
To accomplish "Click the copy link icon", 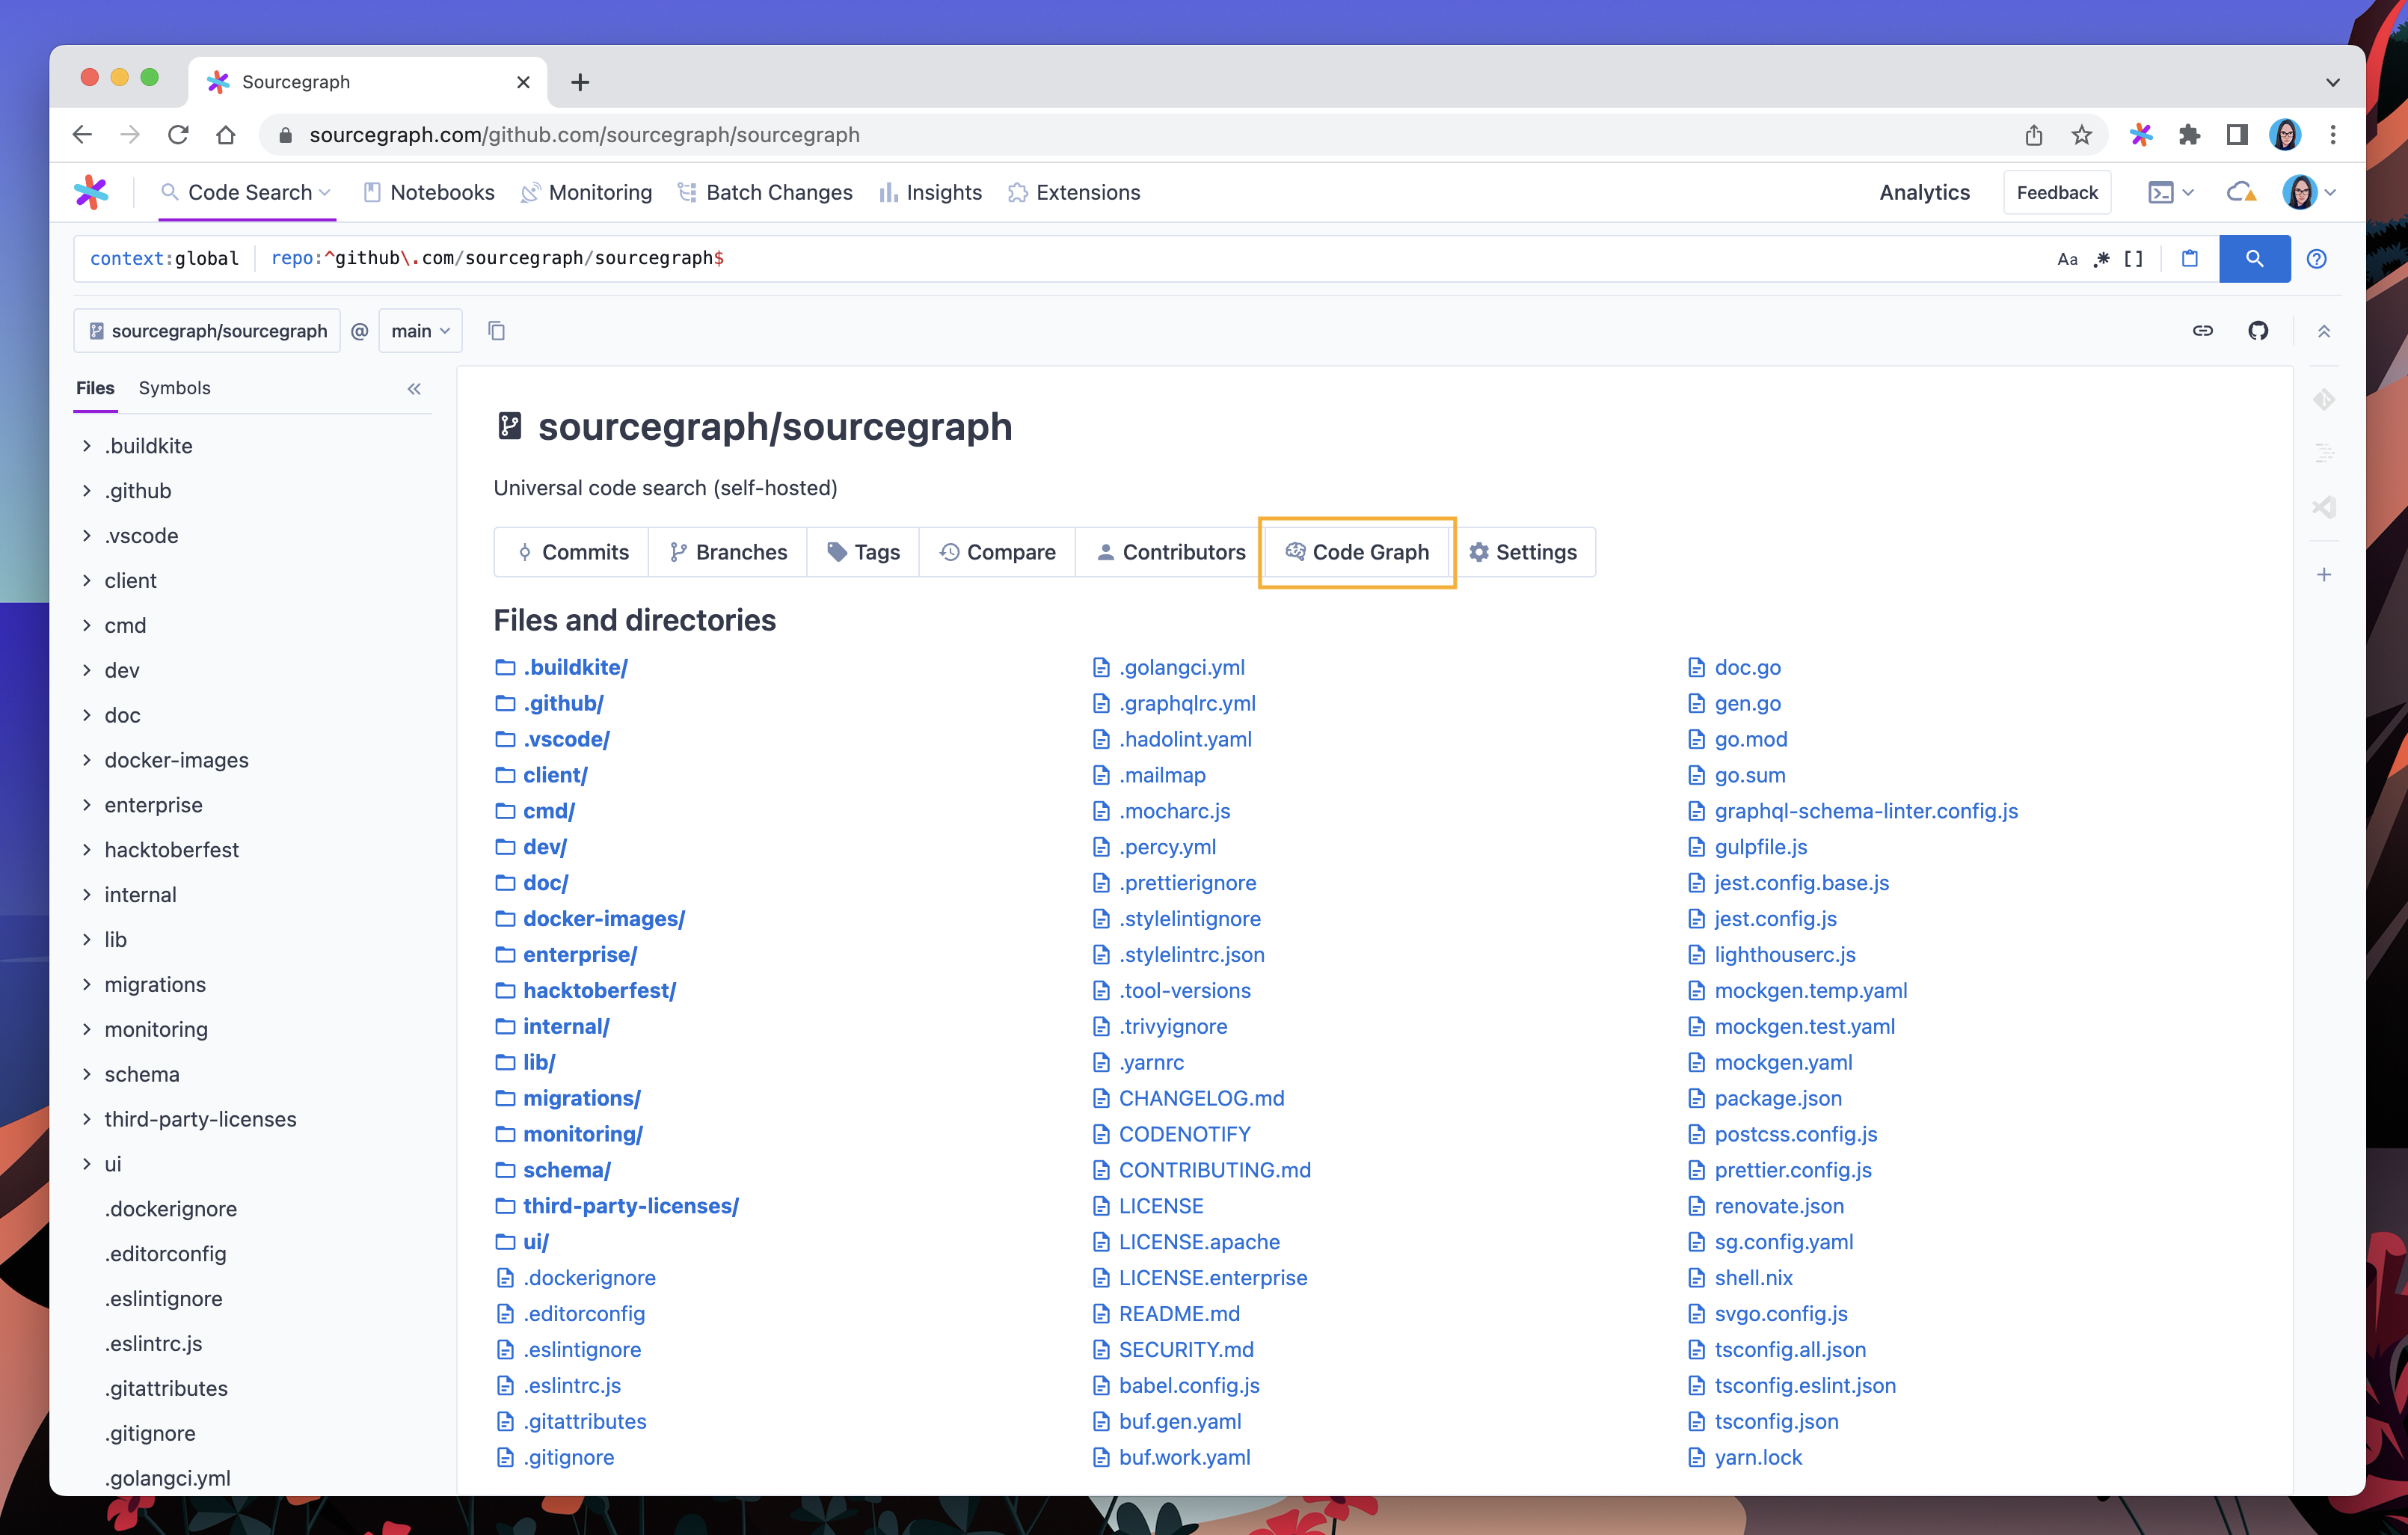I will (2202, 330).
